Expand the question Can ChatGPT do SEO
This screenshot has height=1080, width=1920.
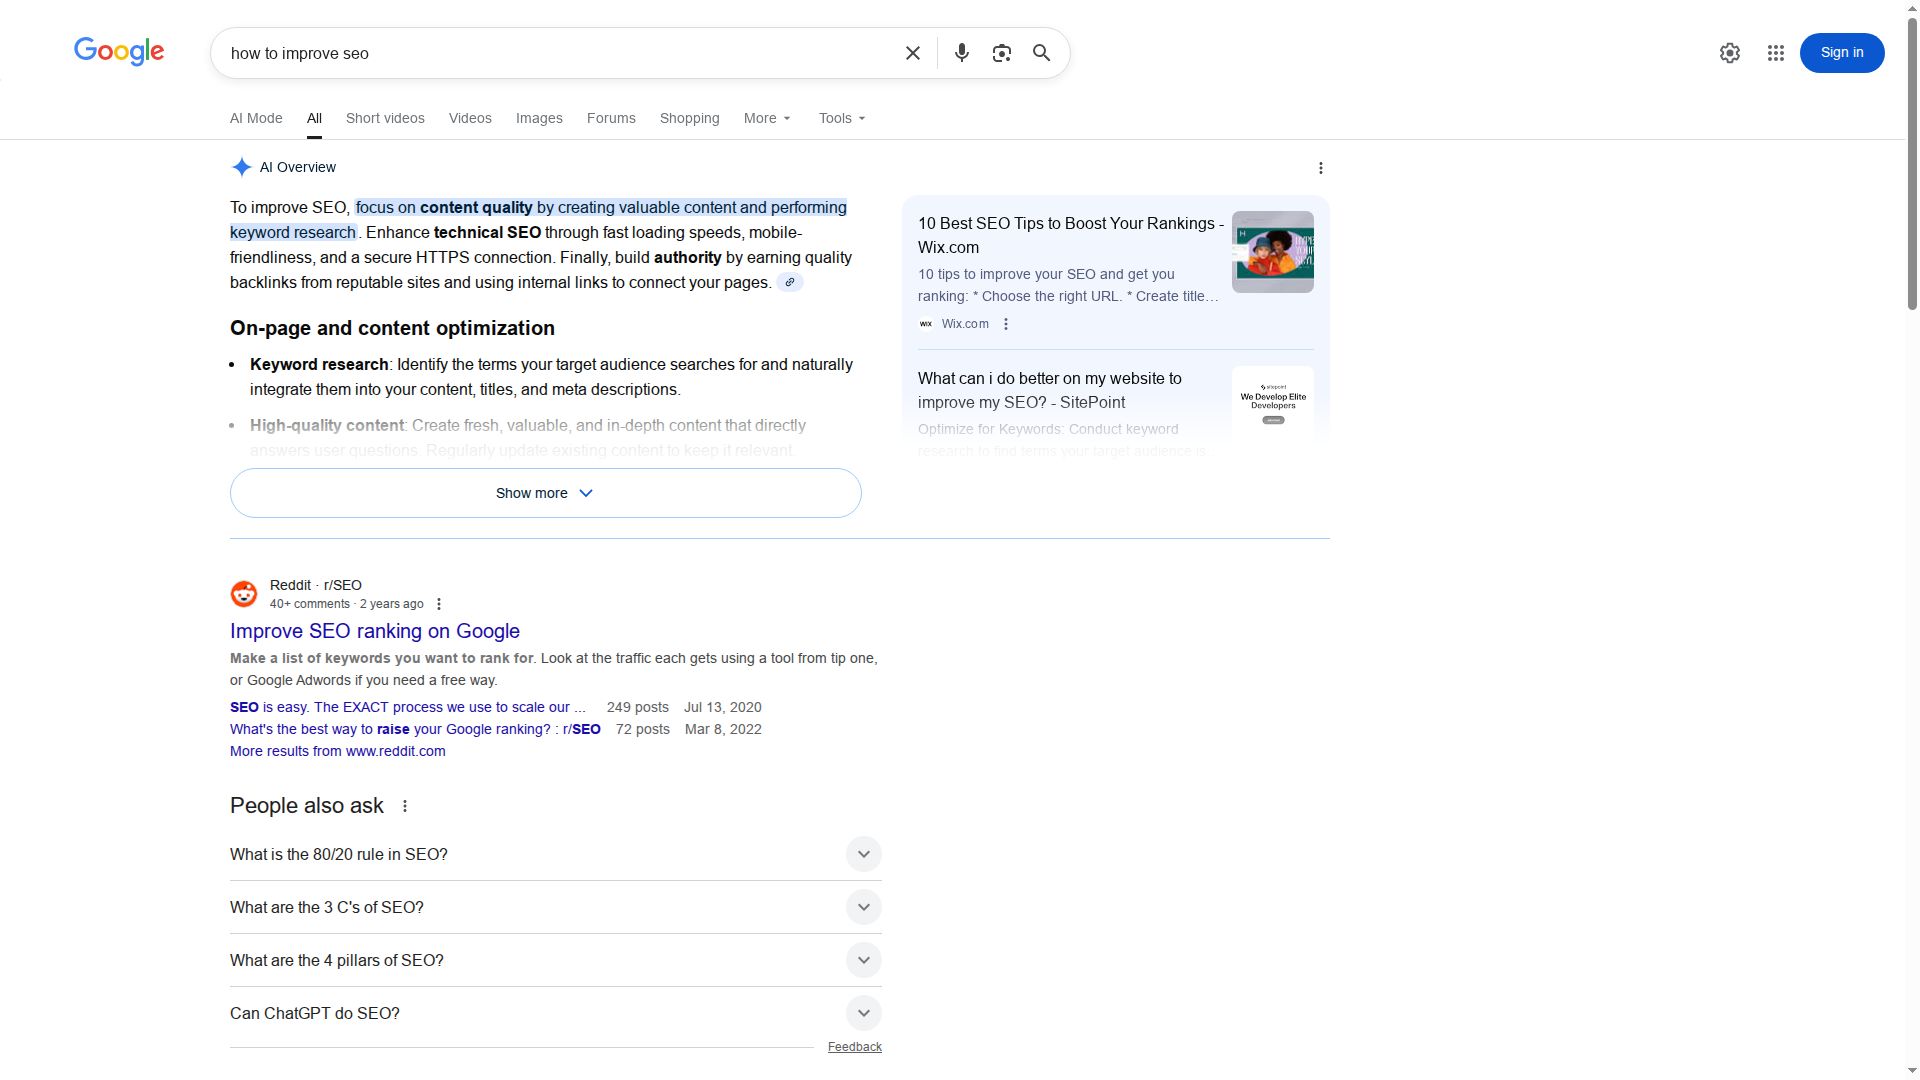point(863,1013)
